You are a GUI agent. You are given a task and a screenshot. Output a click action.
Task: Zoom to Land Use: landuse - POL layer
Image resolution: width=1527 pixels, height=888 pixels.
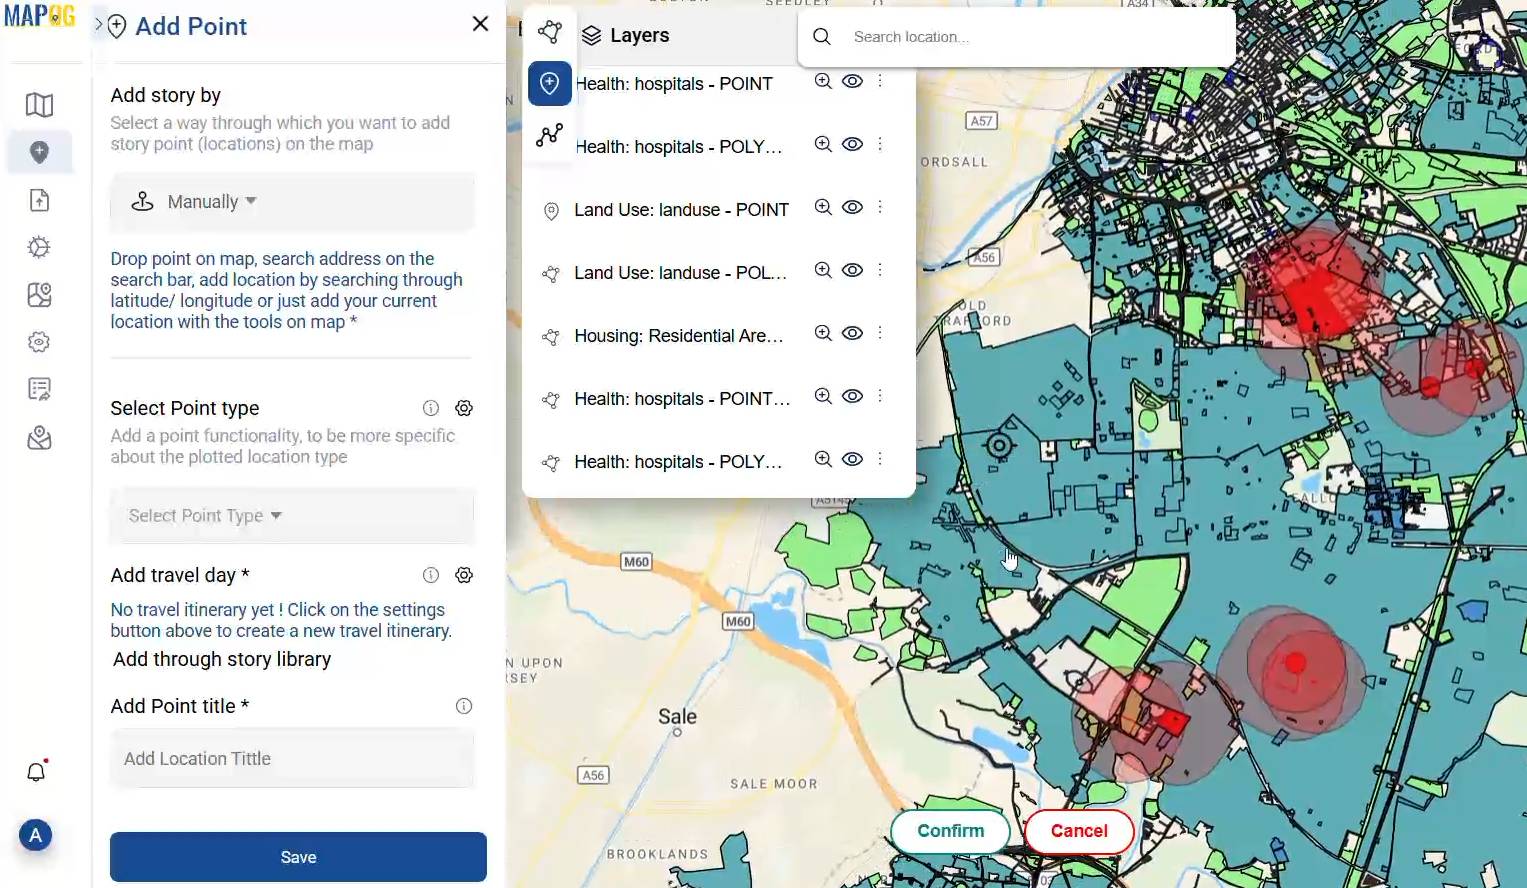[823, 270]
